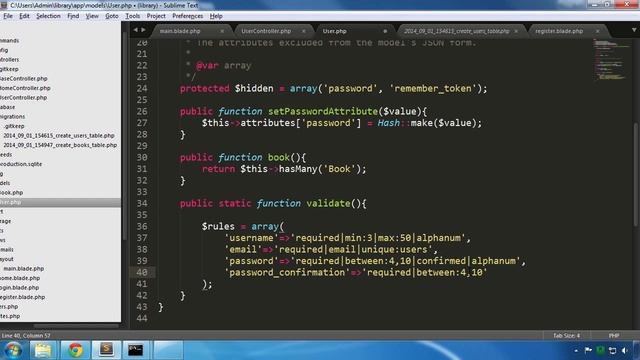Click the Action Center flag tray icon
This screenshot has height=360, width=640.
point(588,350)
